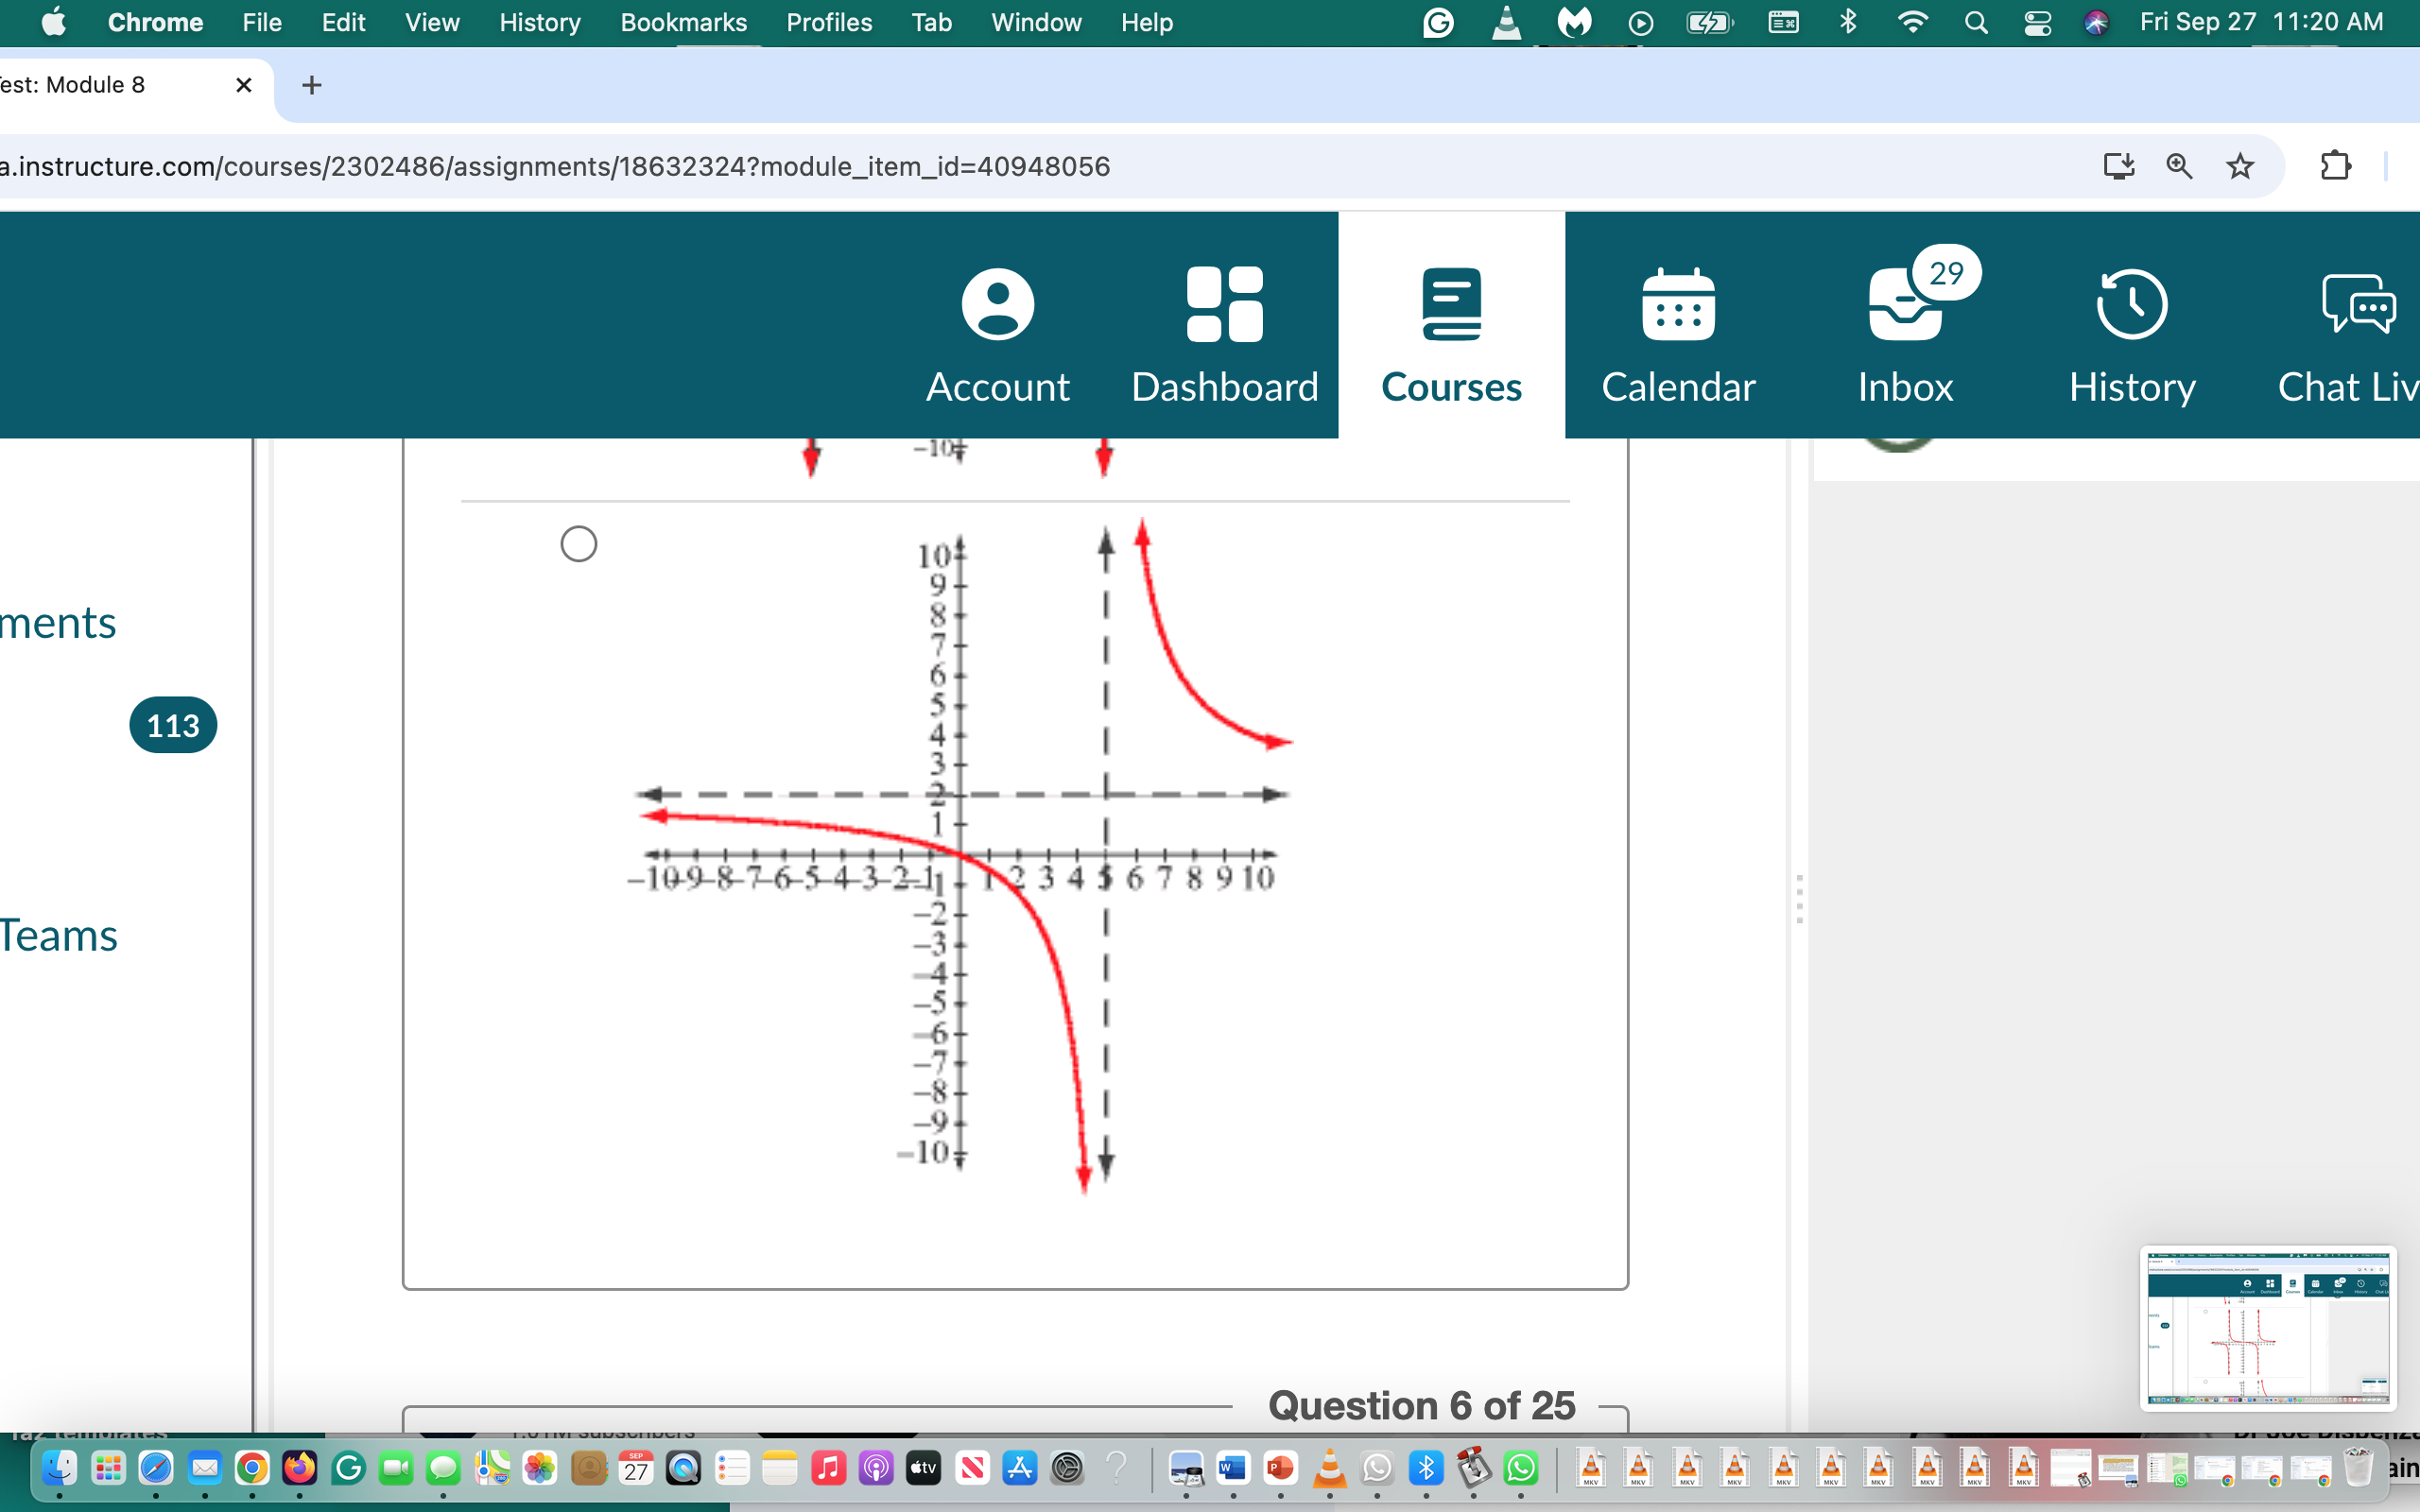The height and width of the screenshot is (1512, 2420).
Task: Open the Inbox with 29 unread messages
Action: (1903, 330)
